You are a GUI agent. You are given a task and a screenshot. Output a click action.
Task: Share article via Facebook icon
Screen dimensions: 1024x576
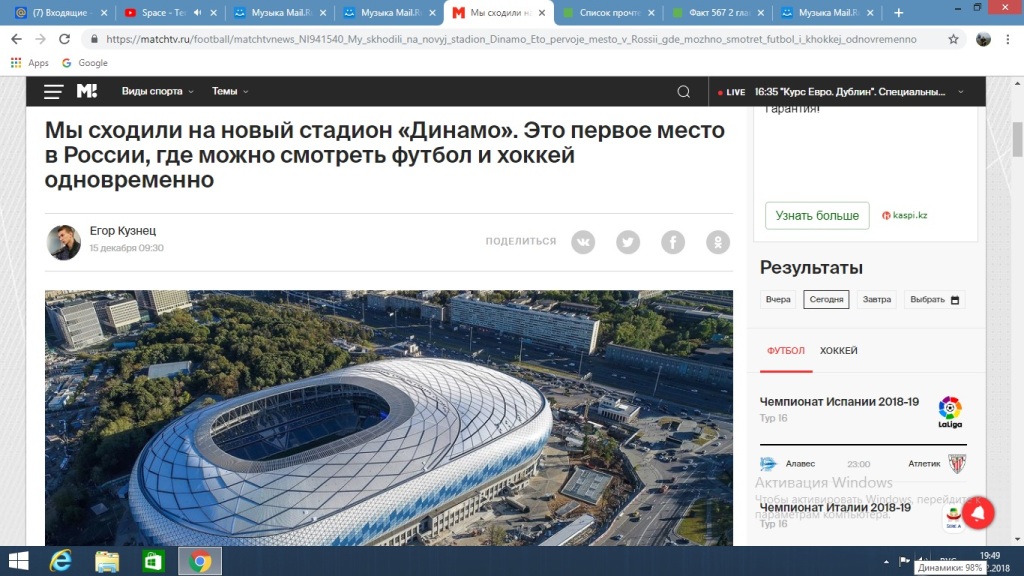673,242
